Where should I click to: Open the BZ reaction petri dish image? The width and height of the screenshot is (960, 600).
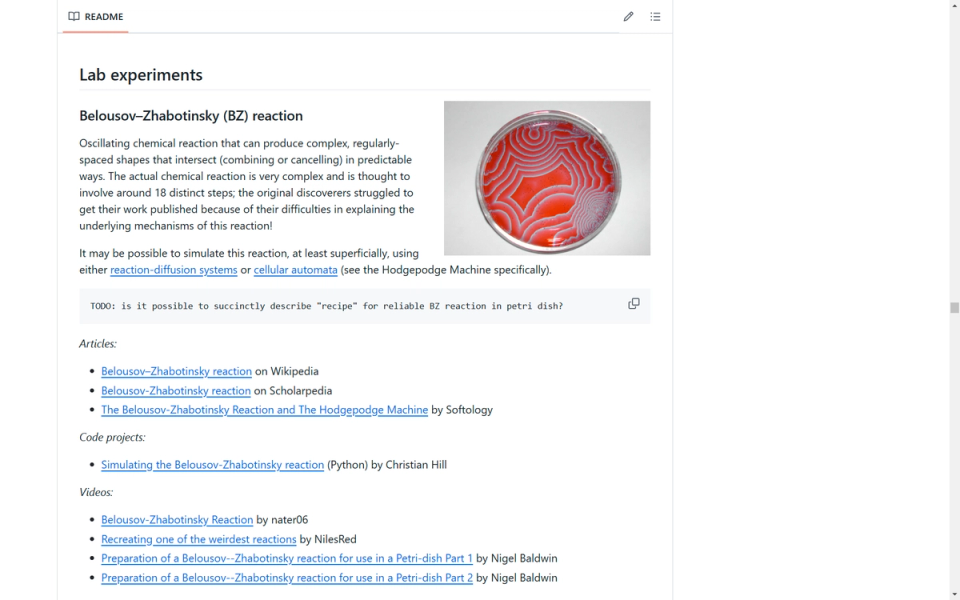pos(547,178)
